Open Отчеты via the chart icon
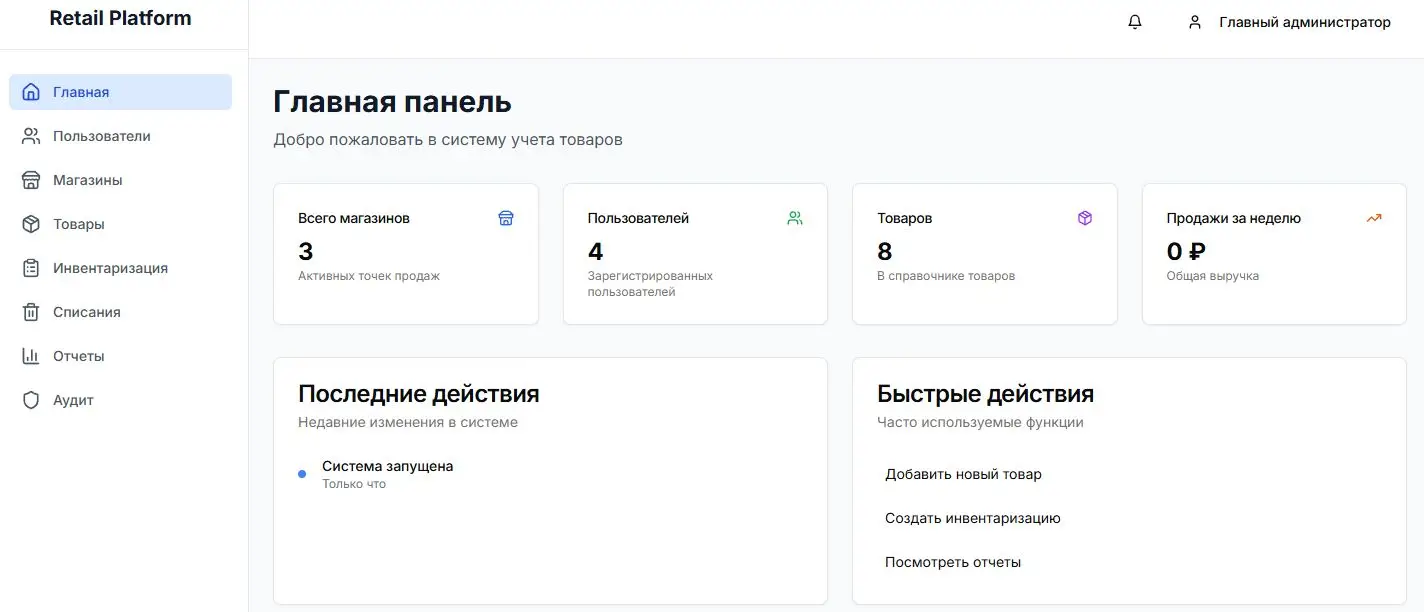1424x612 pixels. click(30, 356)
